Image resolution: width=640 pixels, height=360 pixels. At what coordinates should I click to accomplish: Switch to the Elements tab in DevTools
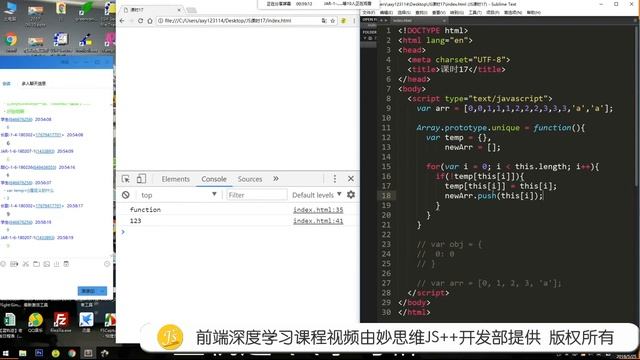(x=176, y=179)
